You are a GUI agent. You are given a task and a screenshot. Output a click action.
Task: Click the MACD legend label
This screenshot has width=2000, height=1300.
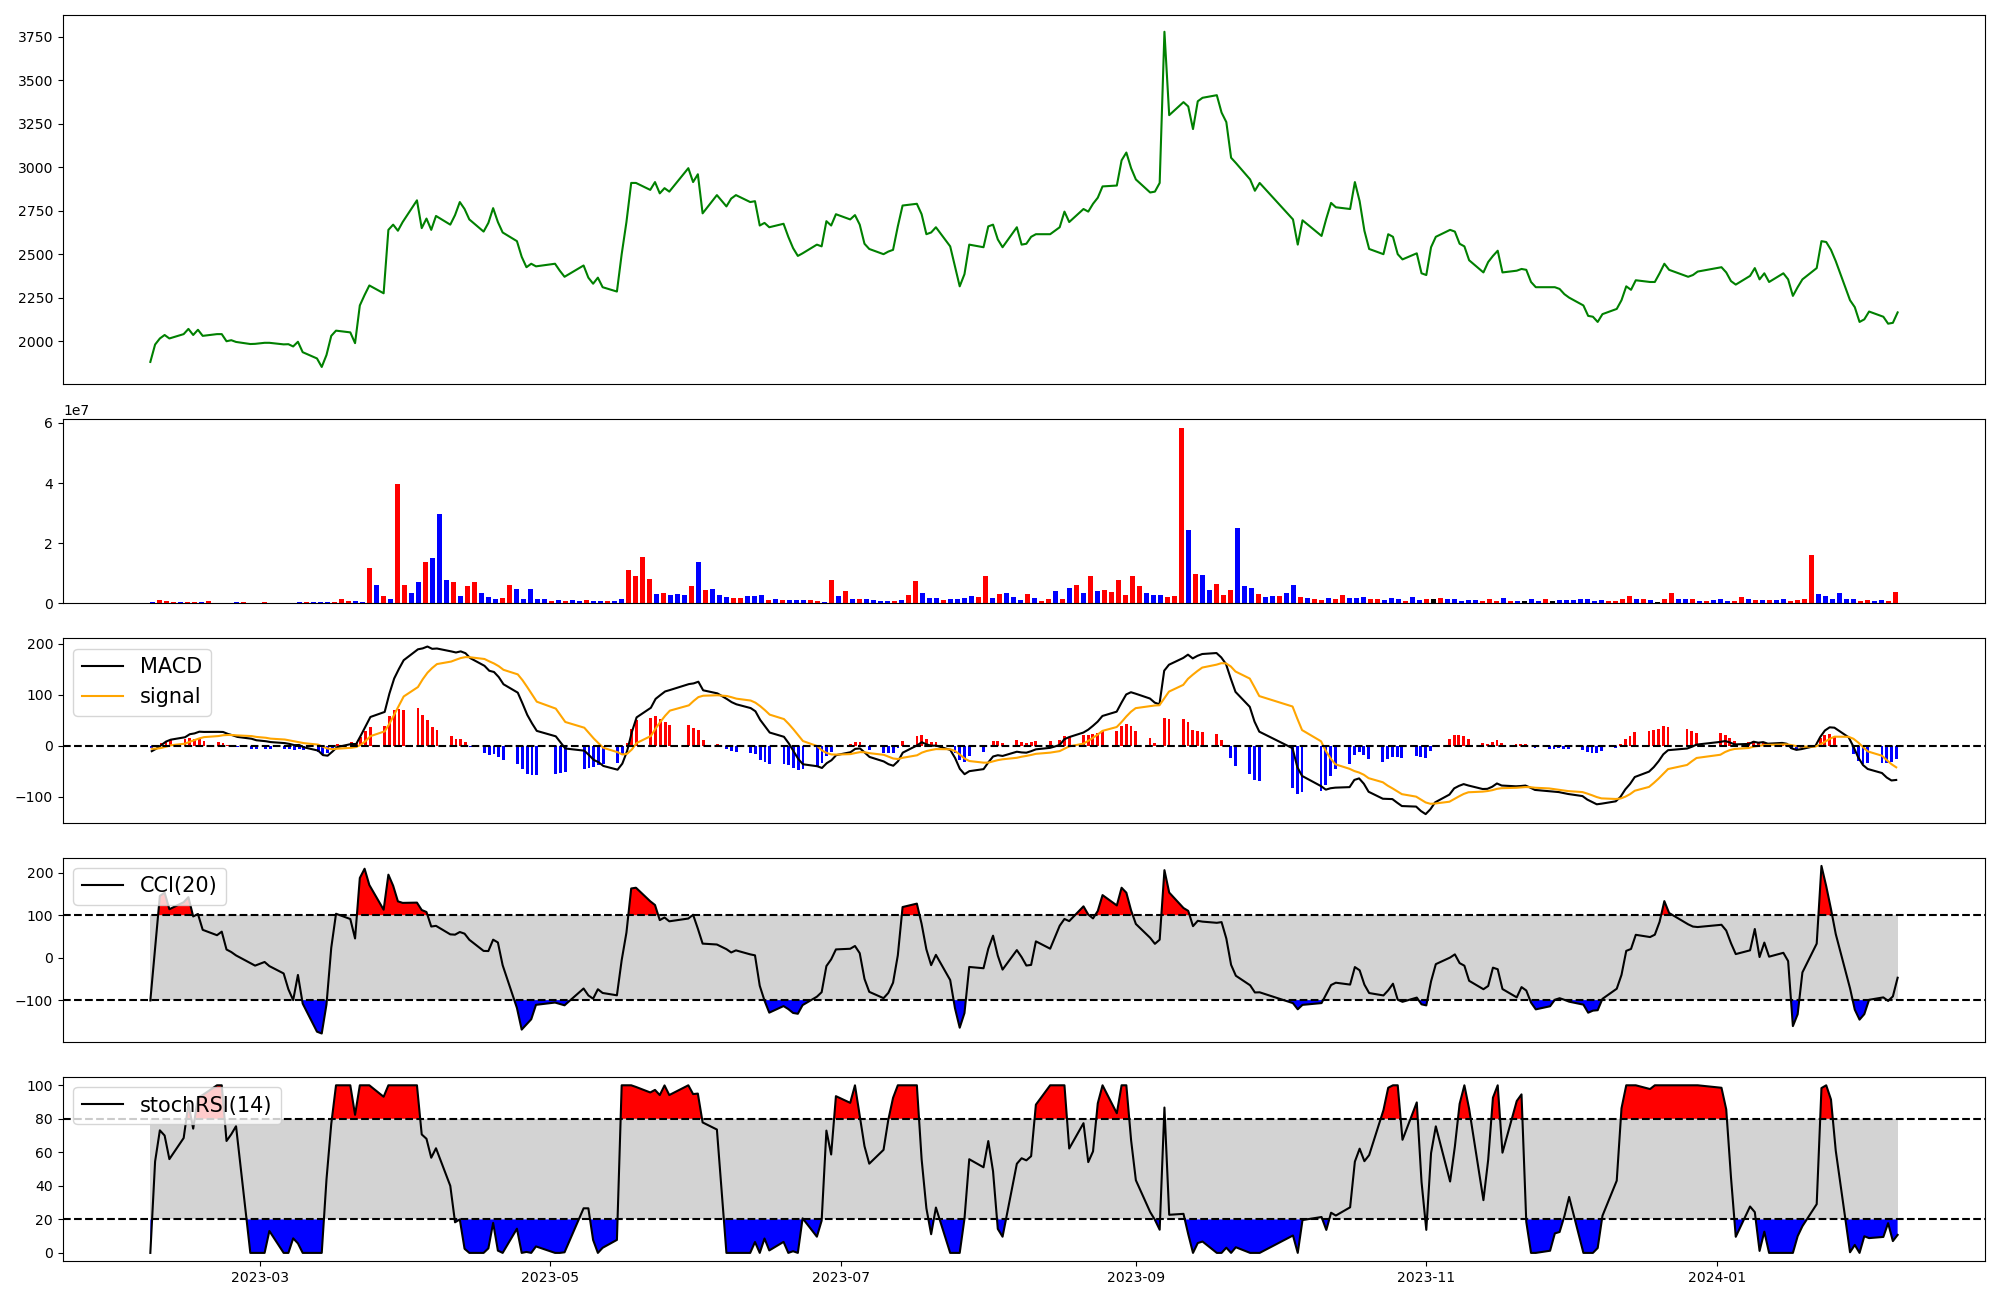click(170, 666)
